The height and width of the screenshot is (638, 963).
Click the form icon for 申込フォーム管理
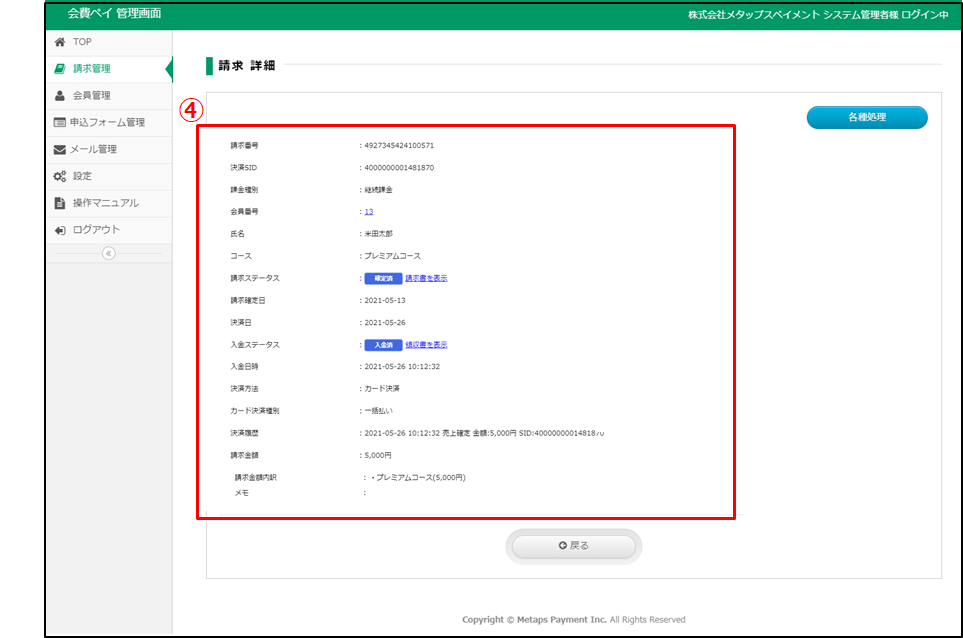click(60, 122)
